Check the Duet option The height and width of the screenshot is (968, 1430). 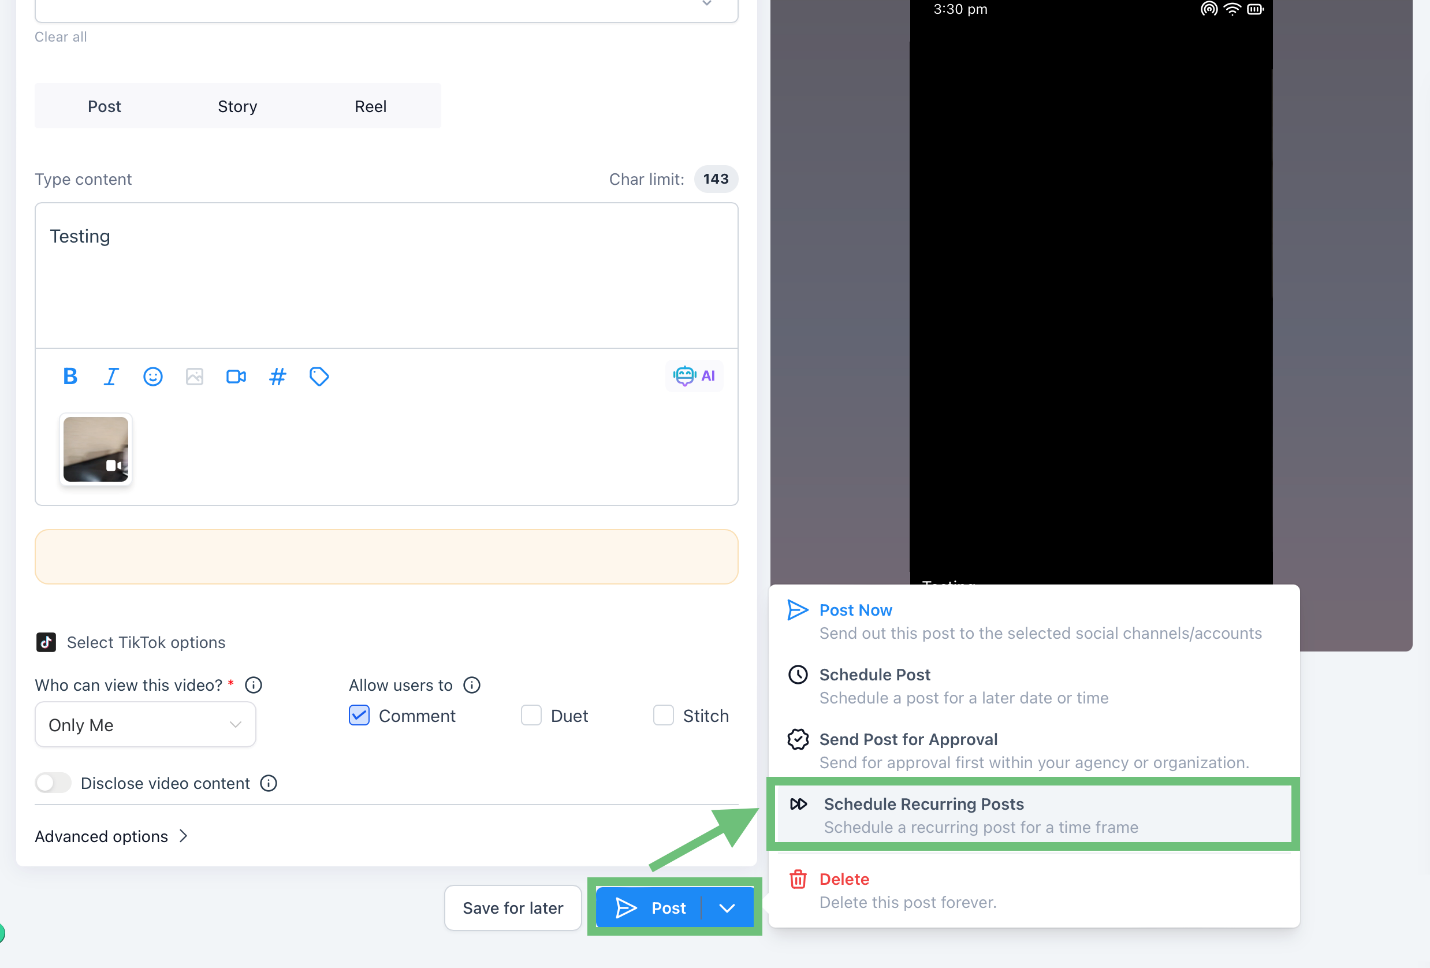[x=532, y=715]
